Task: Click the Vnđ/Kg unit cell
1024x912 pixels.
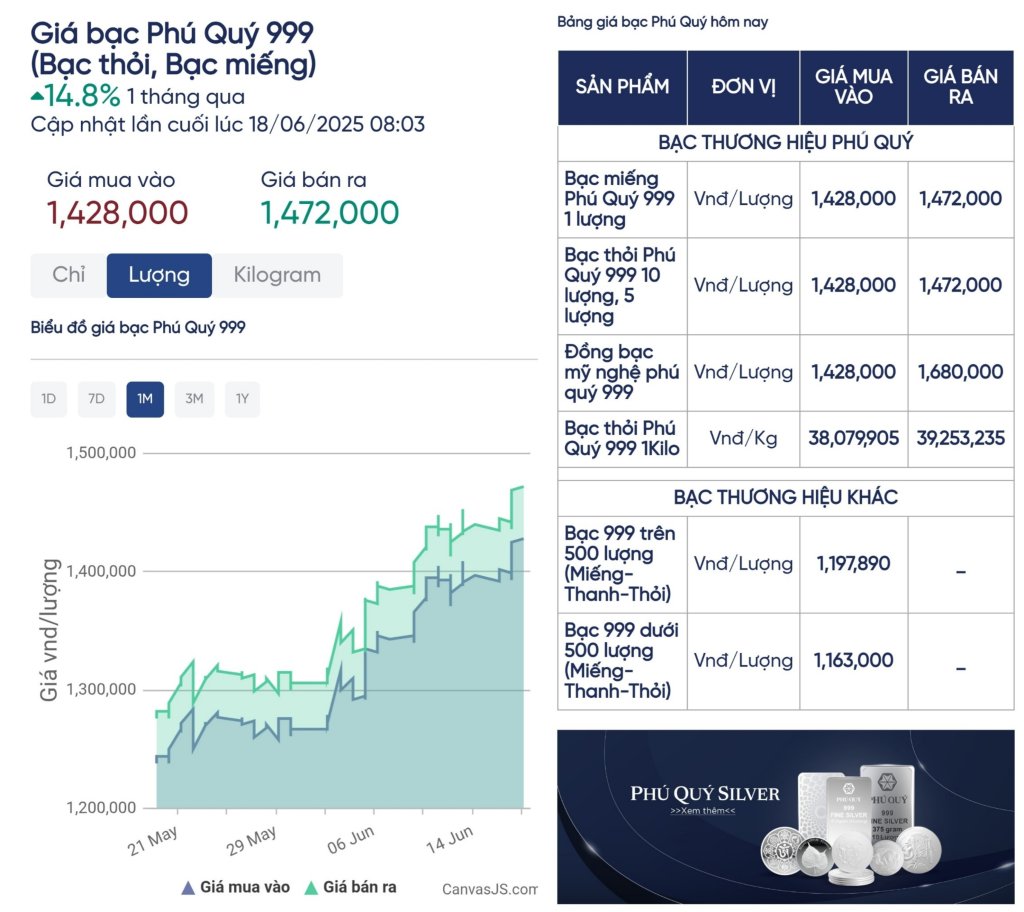Action: [x=743, y=439]
